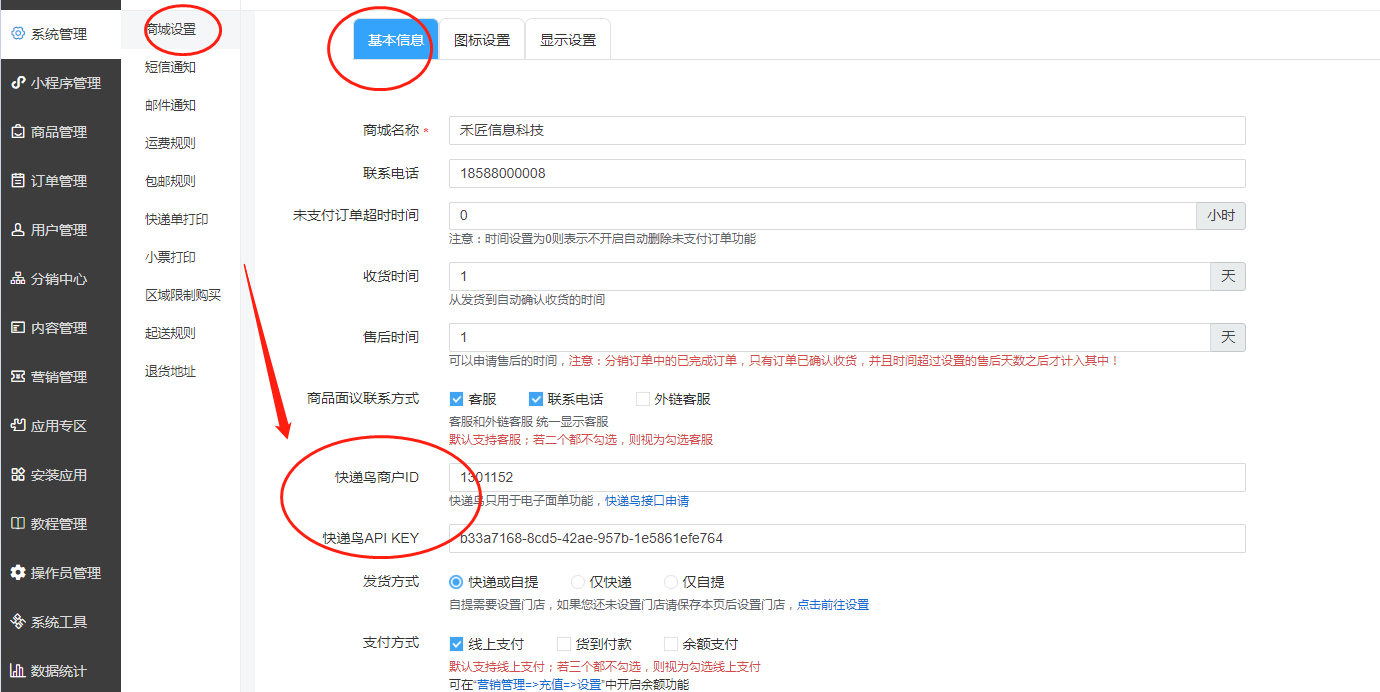Select 仅自提 delivery radio
Viewport: 1380px width, 692px height.
(671, 582)
